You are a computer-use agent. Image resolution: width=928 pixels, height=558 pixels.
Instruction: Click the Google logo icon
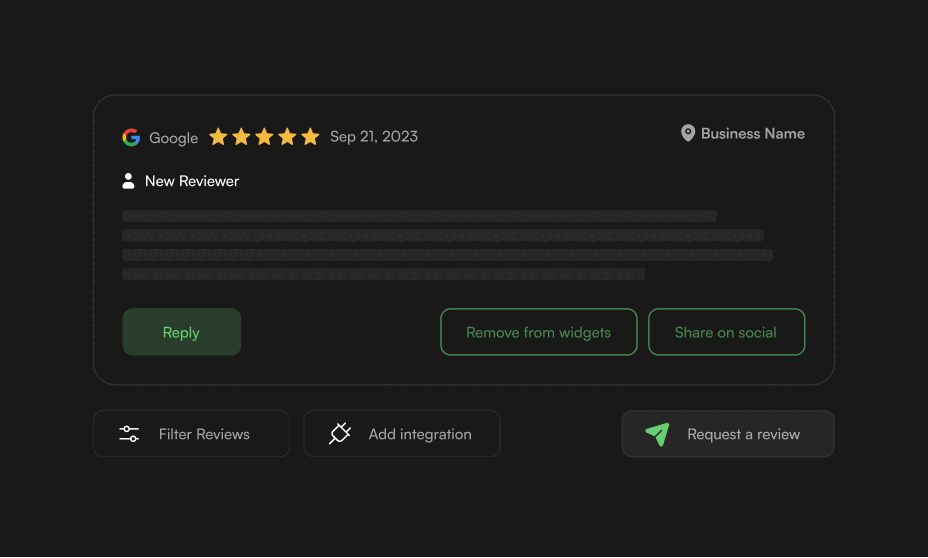[131, 137]
